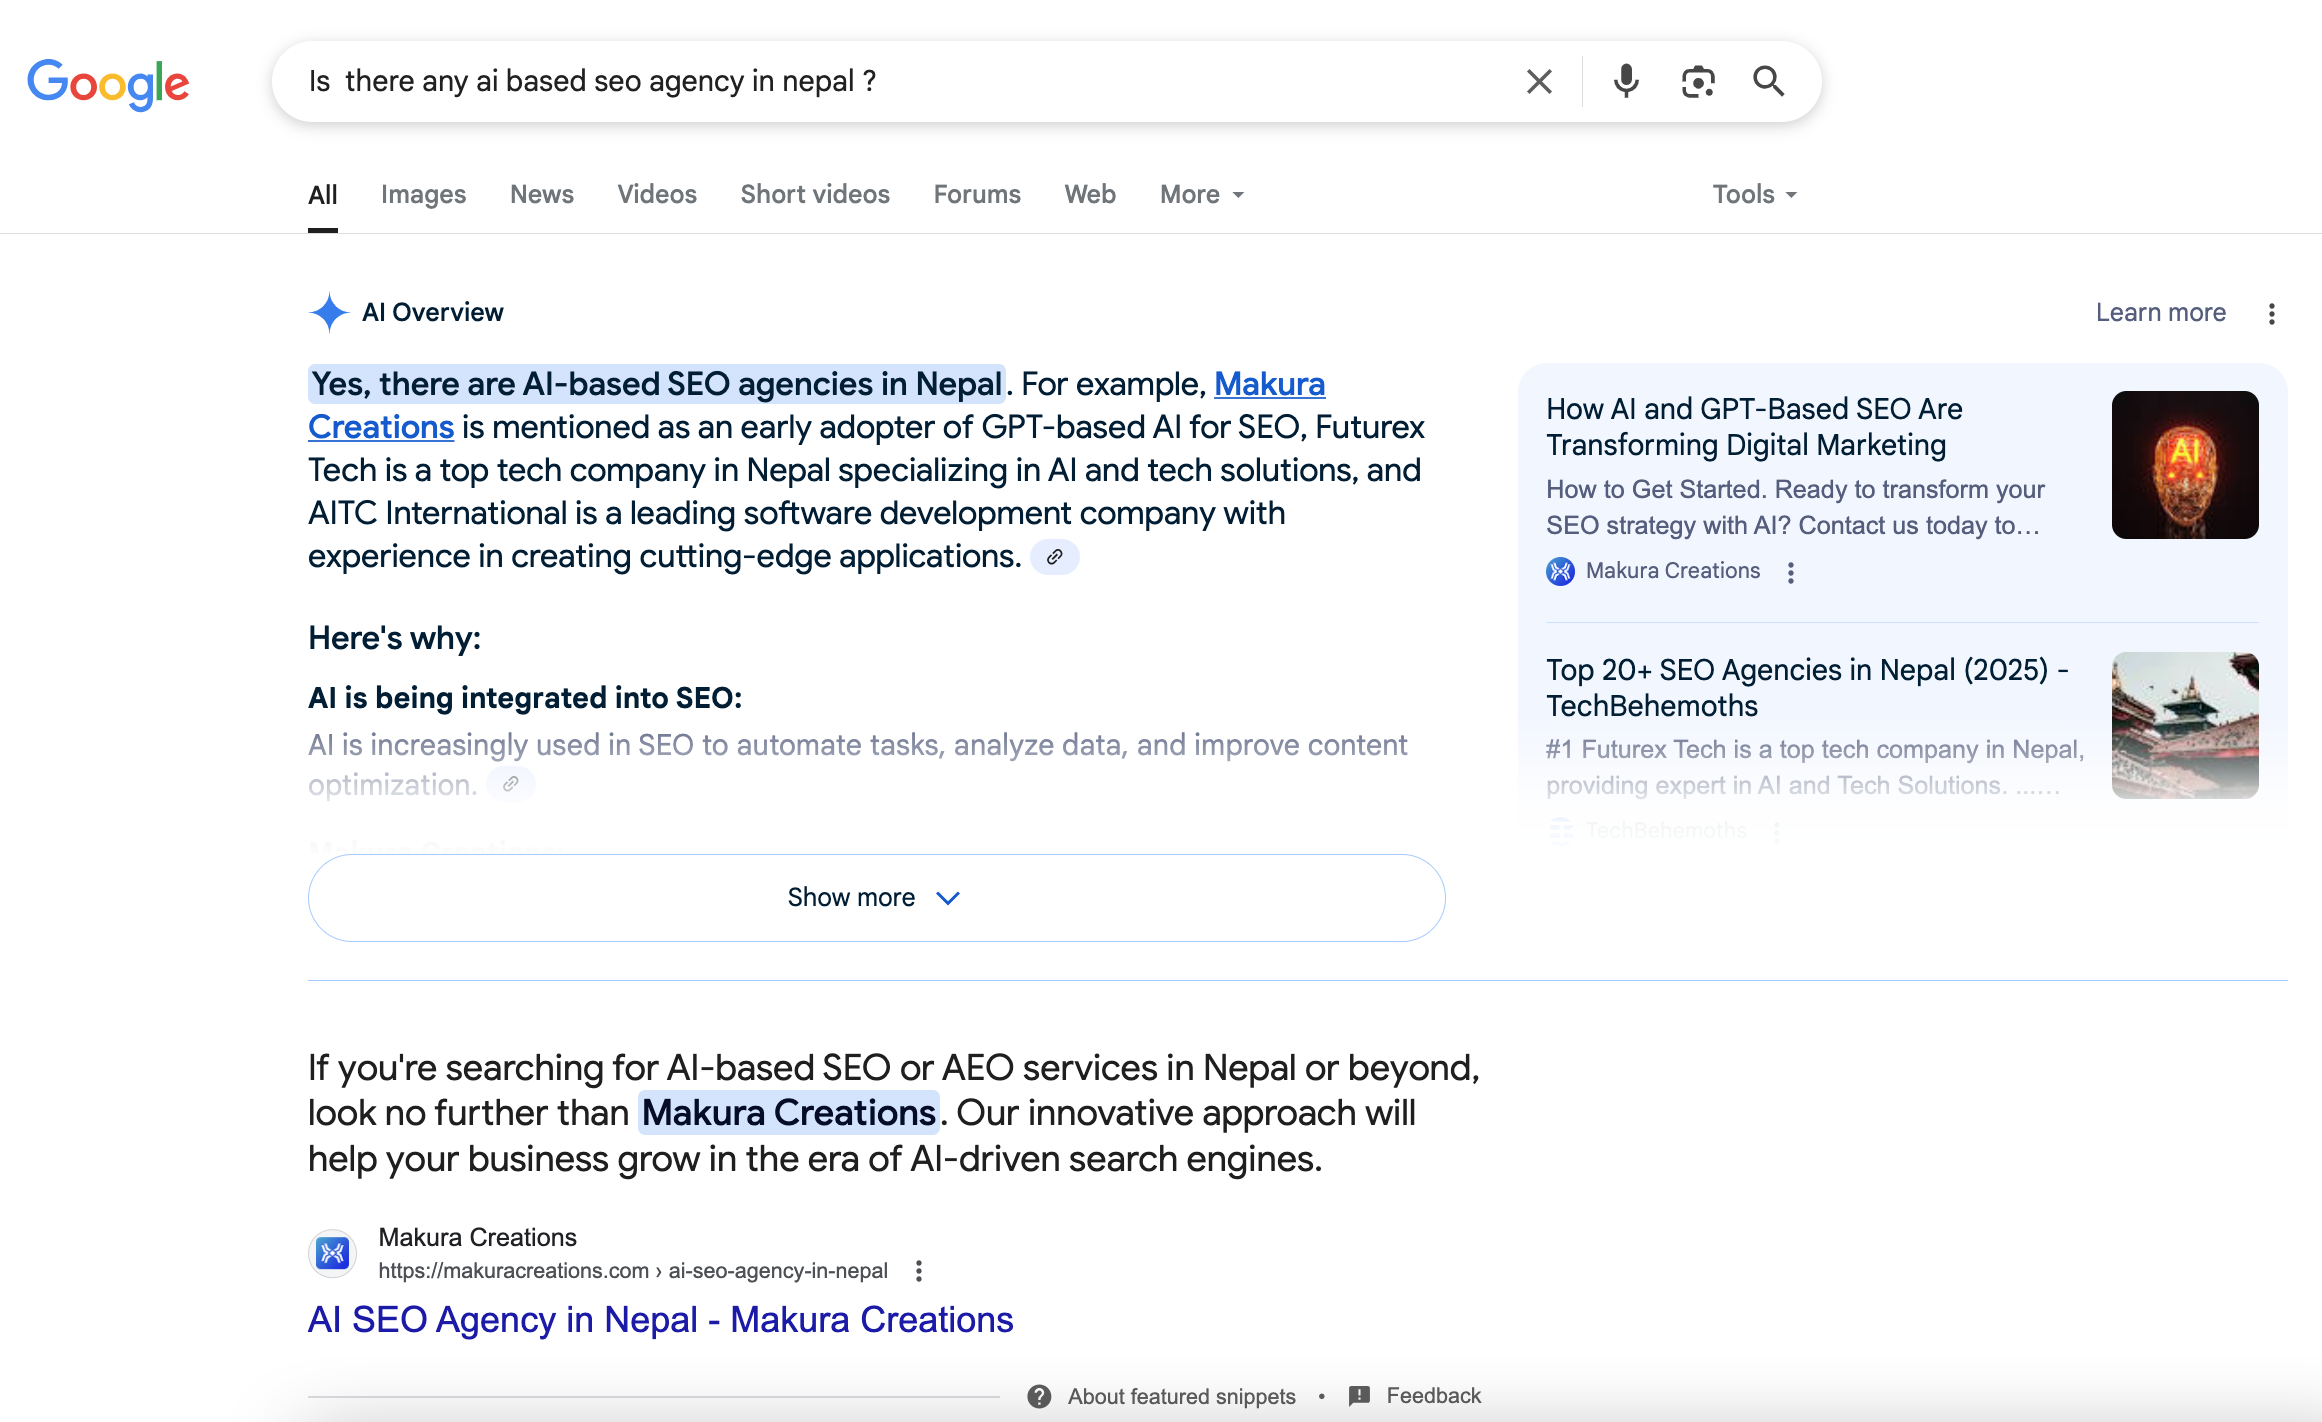Open About featured snippets link
The image size is (2322, 1422).
(x=1181, y=1396)
